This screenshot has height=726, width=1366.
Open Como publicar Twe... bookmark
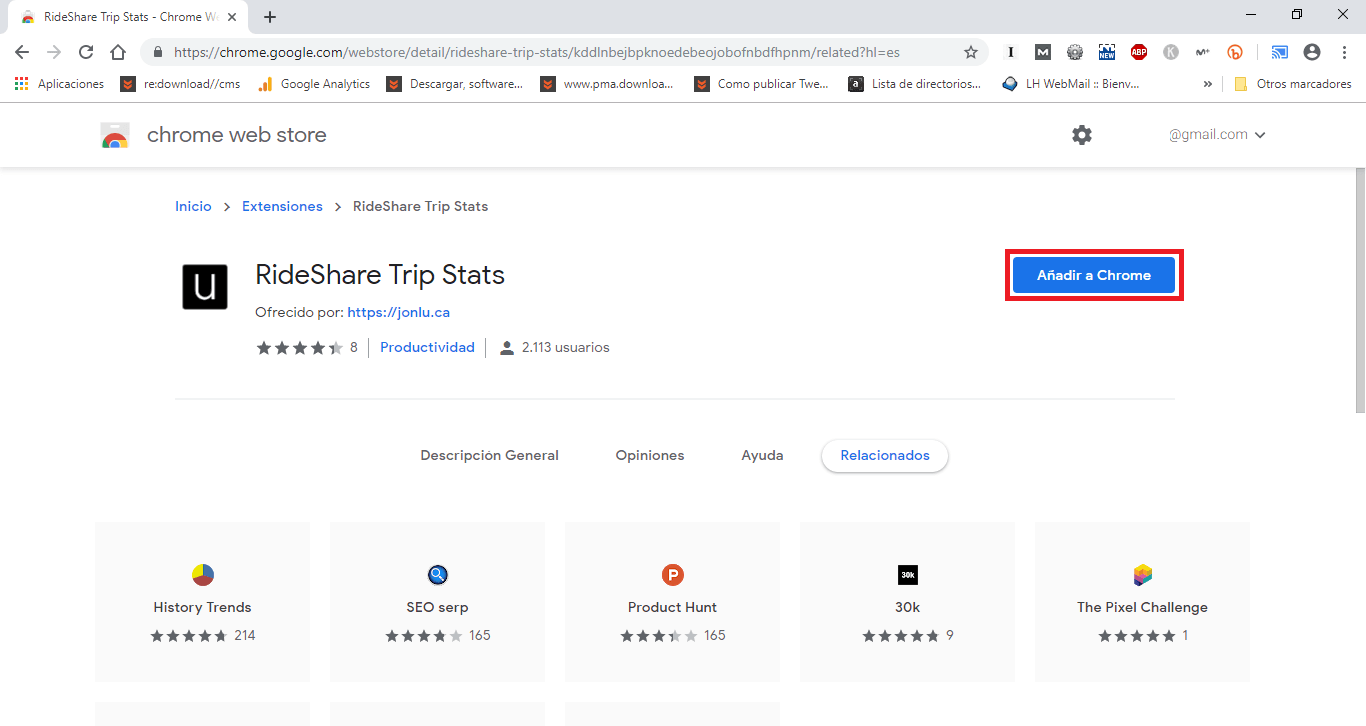[x=762, y=84]
